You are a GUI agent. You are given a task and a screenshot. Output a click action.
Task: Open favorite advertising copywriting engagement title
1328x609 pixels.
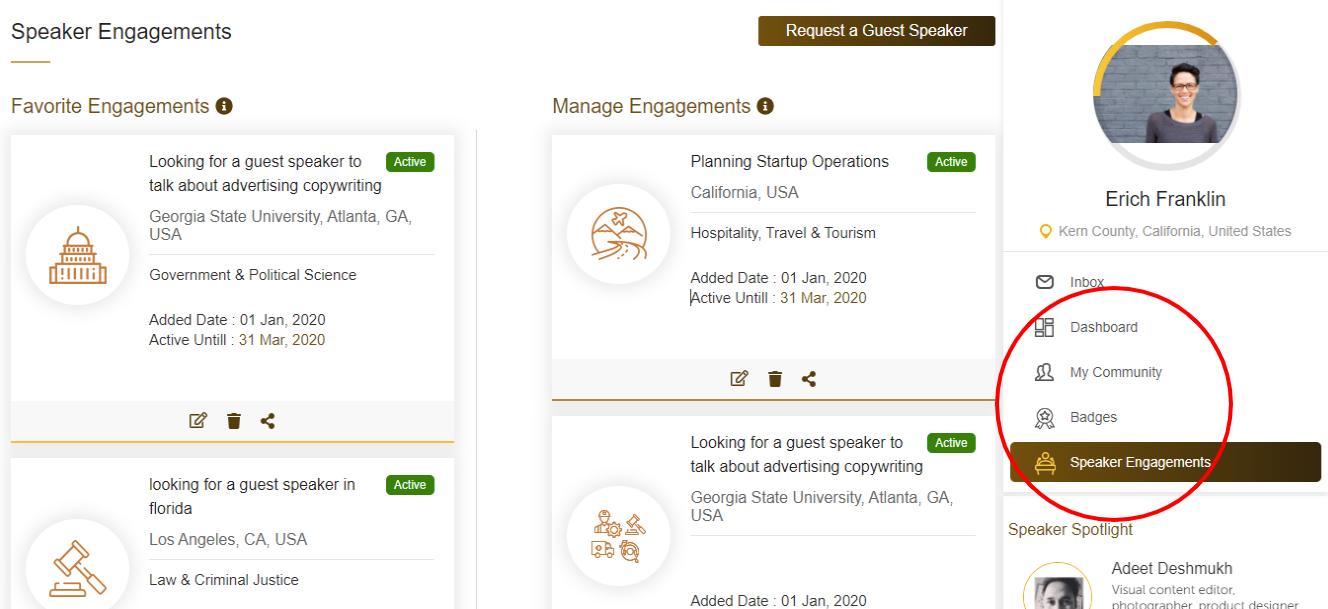265,173
